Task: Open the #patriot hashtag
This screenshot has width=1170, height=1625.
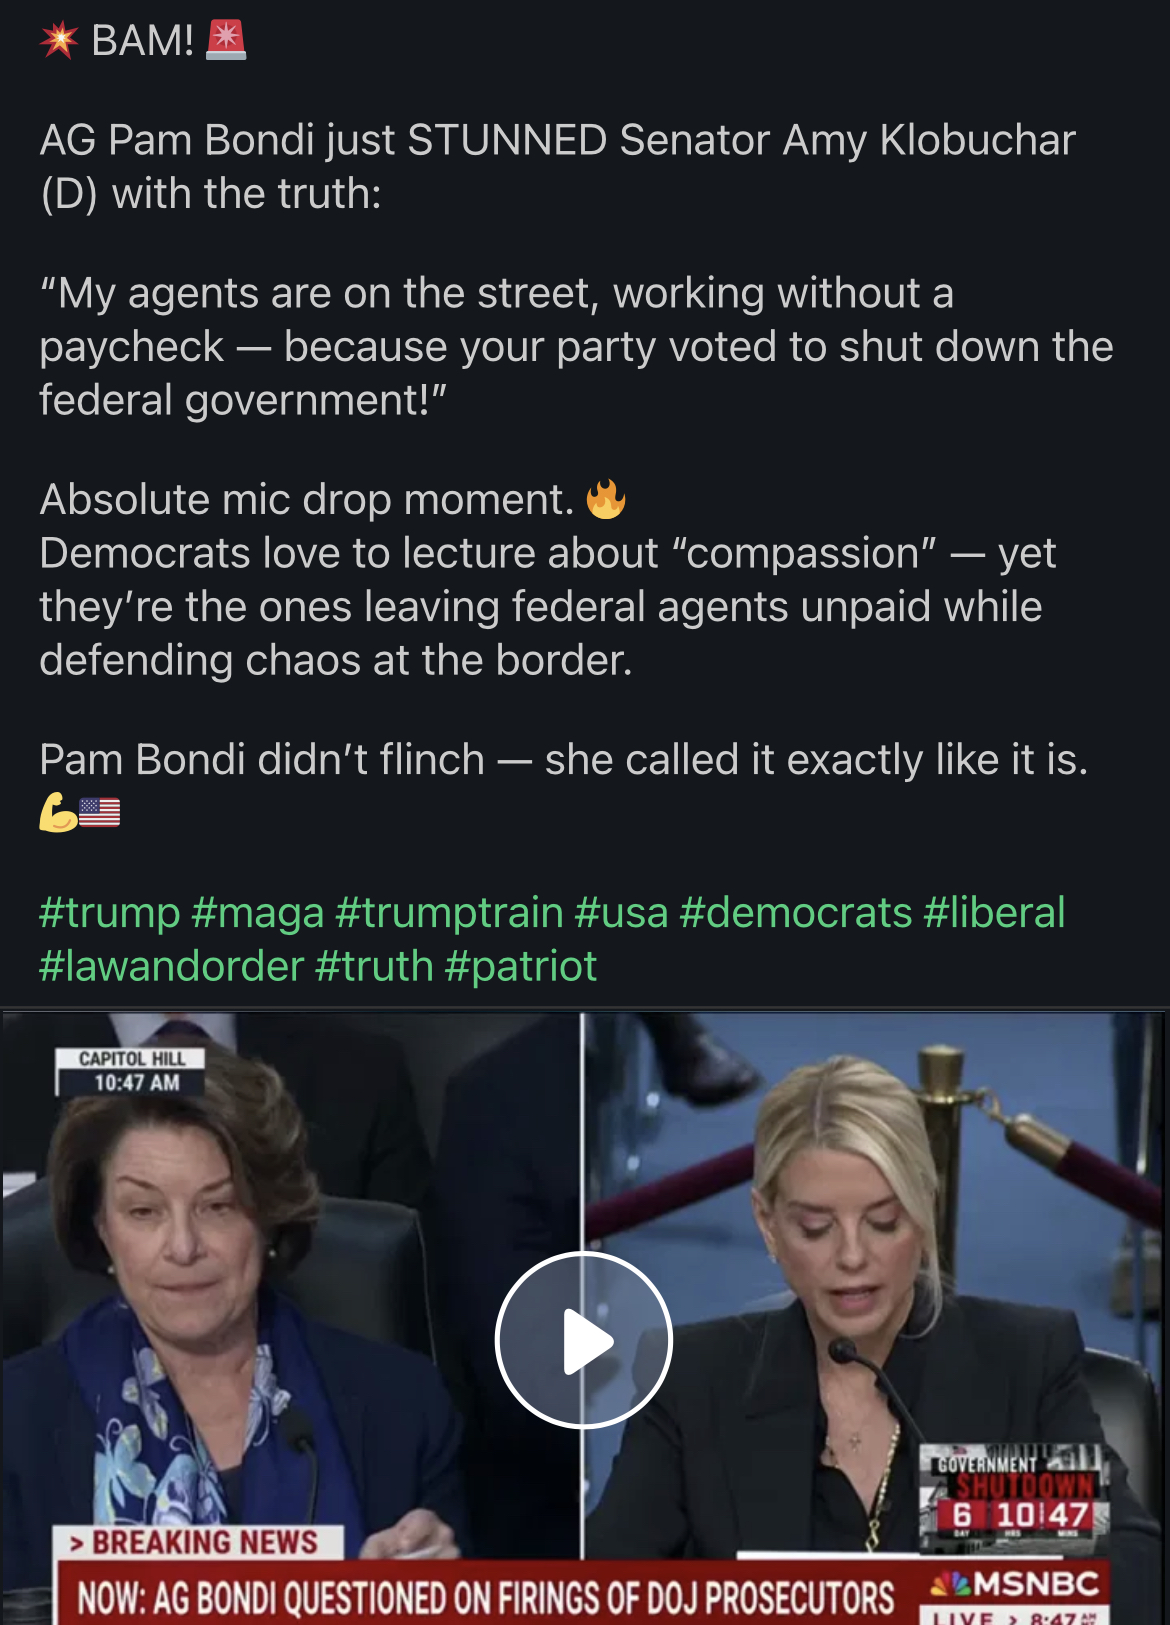Action: pos(521,966)
